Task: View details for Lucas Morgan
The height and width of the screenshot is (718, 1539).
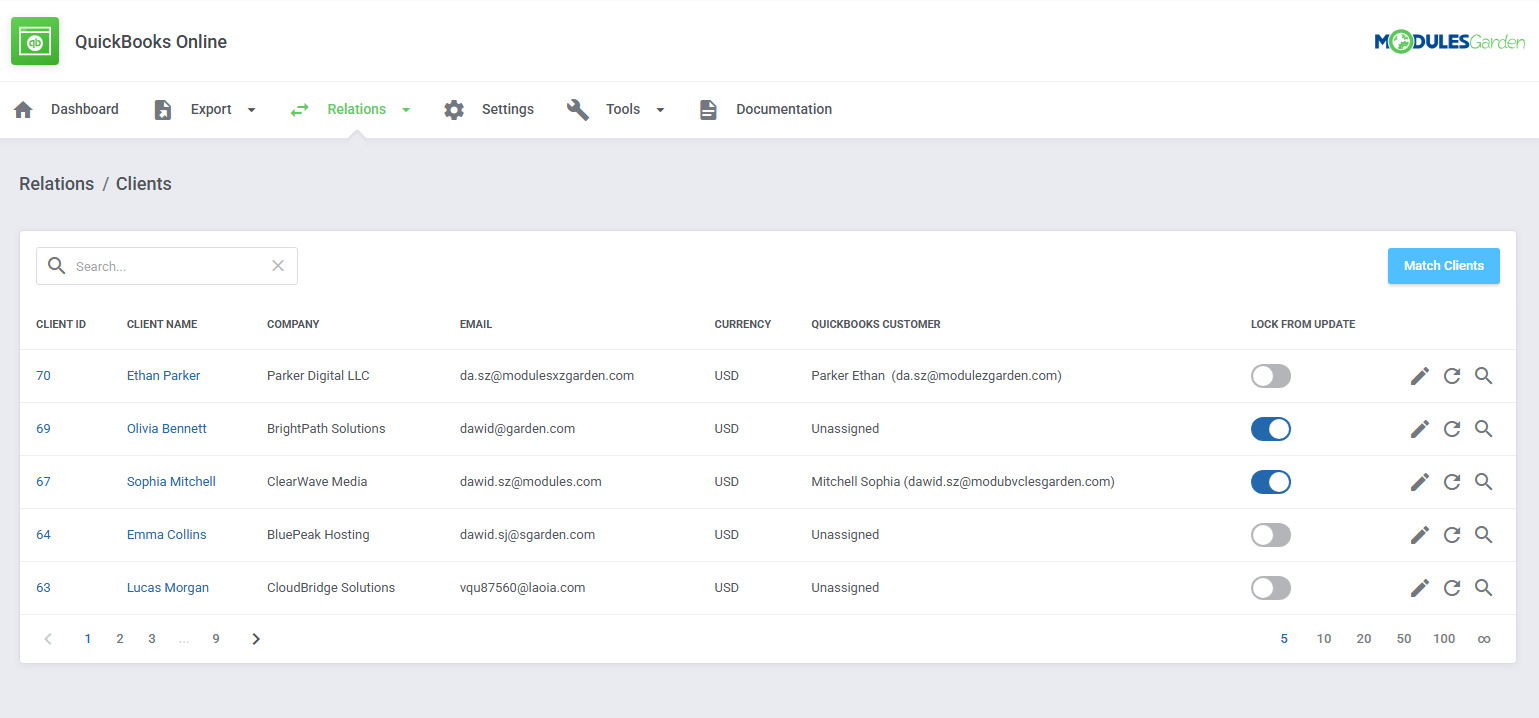Action: pos(1484,588)
